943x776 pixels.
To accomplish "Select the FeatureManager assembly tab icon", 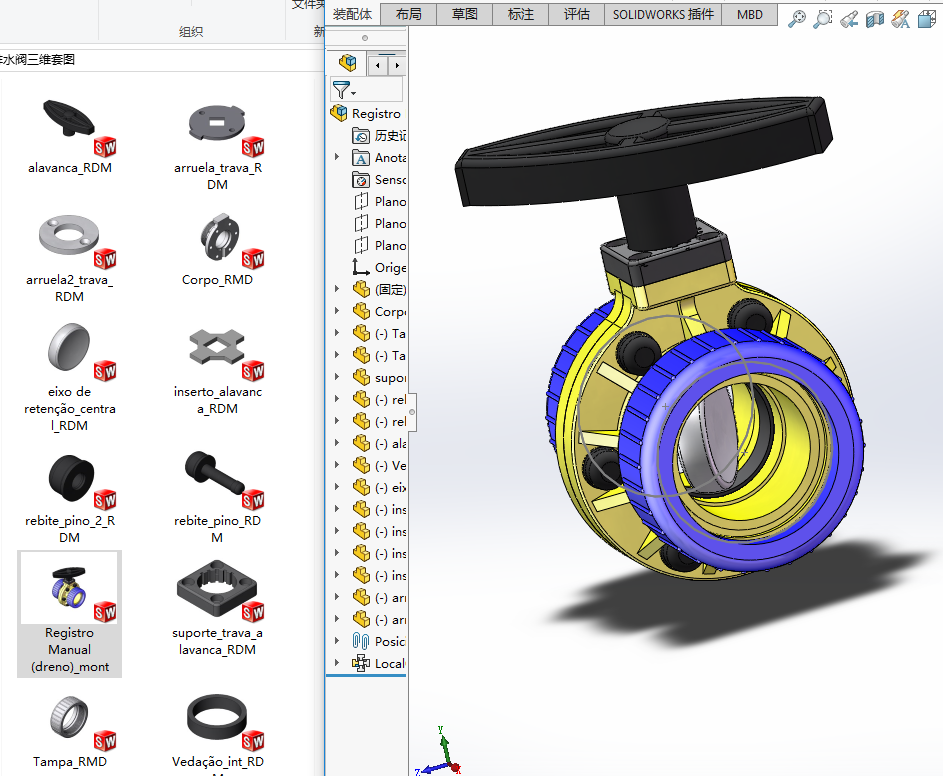I will coord(347,64).
